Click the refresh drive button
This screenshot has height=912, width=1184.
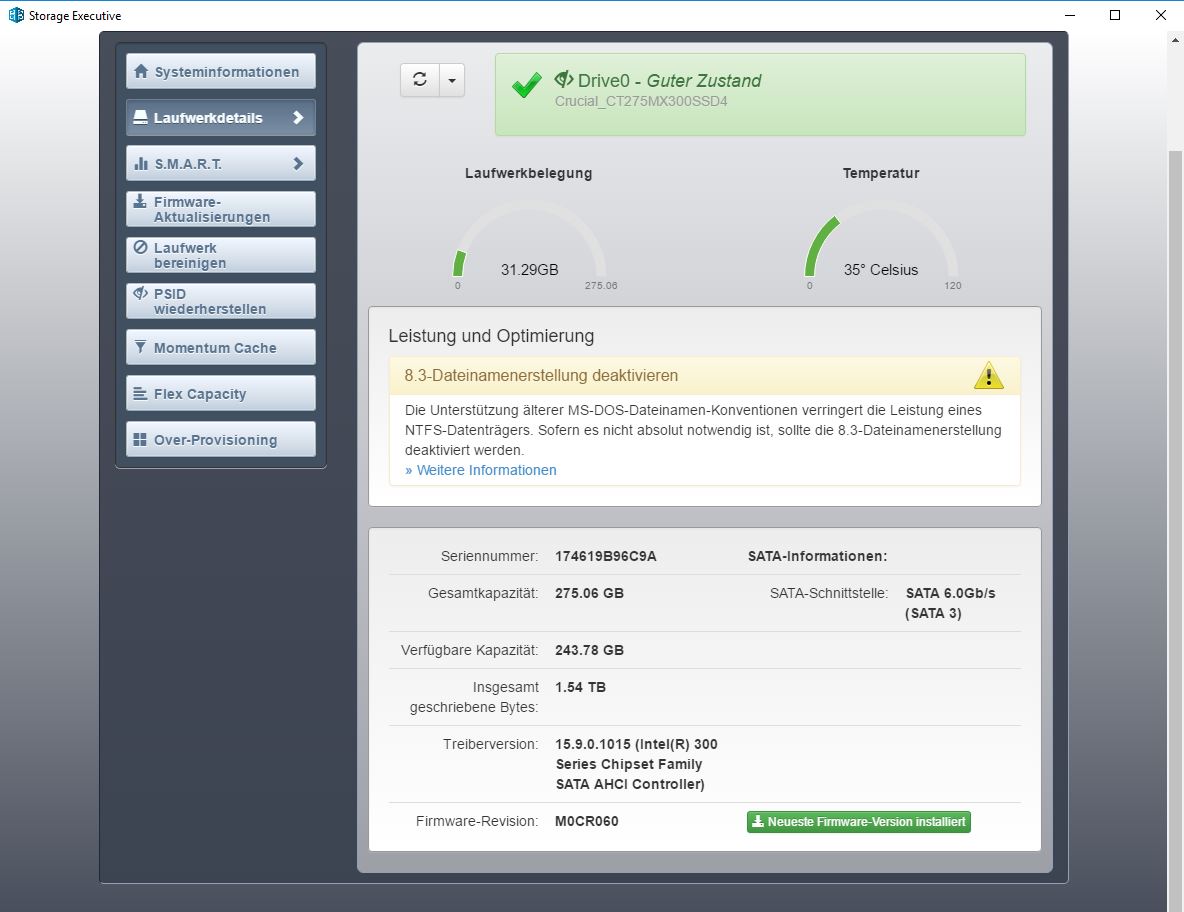[420, 79]
